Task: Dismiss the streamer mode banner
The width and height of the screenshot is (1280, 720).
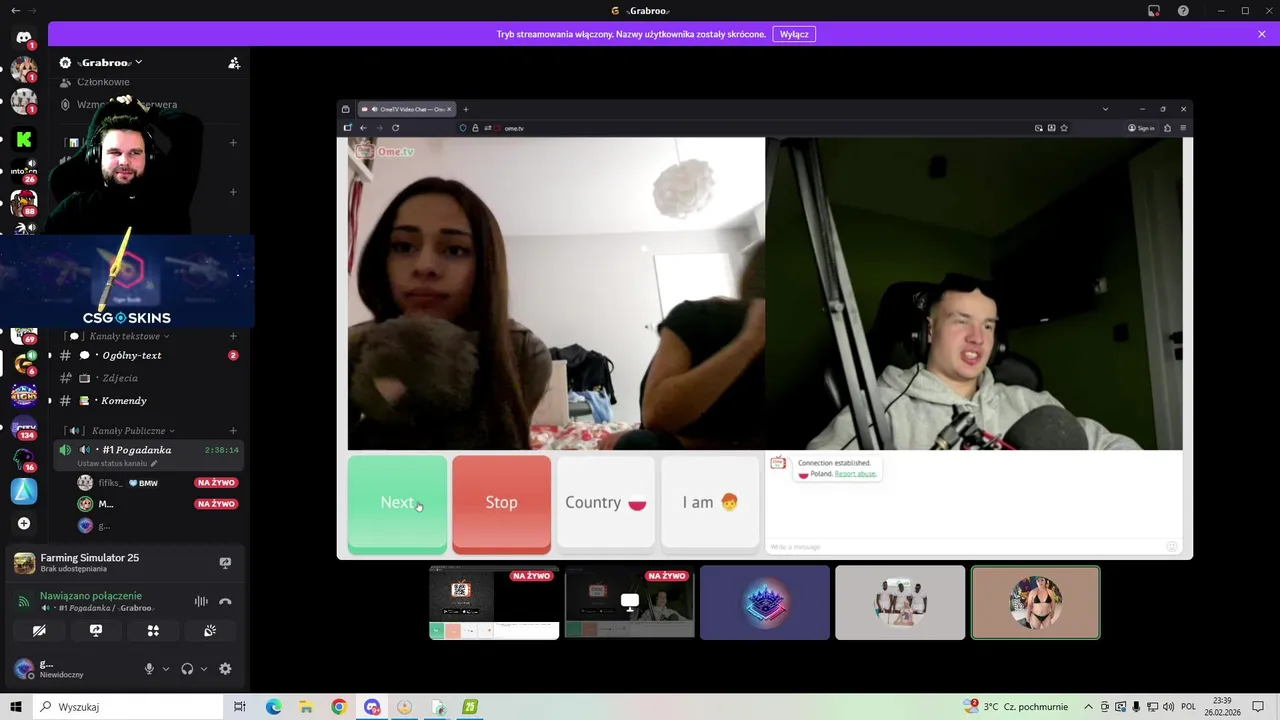Action: click(1262, 34)
